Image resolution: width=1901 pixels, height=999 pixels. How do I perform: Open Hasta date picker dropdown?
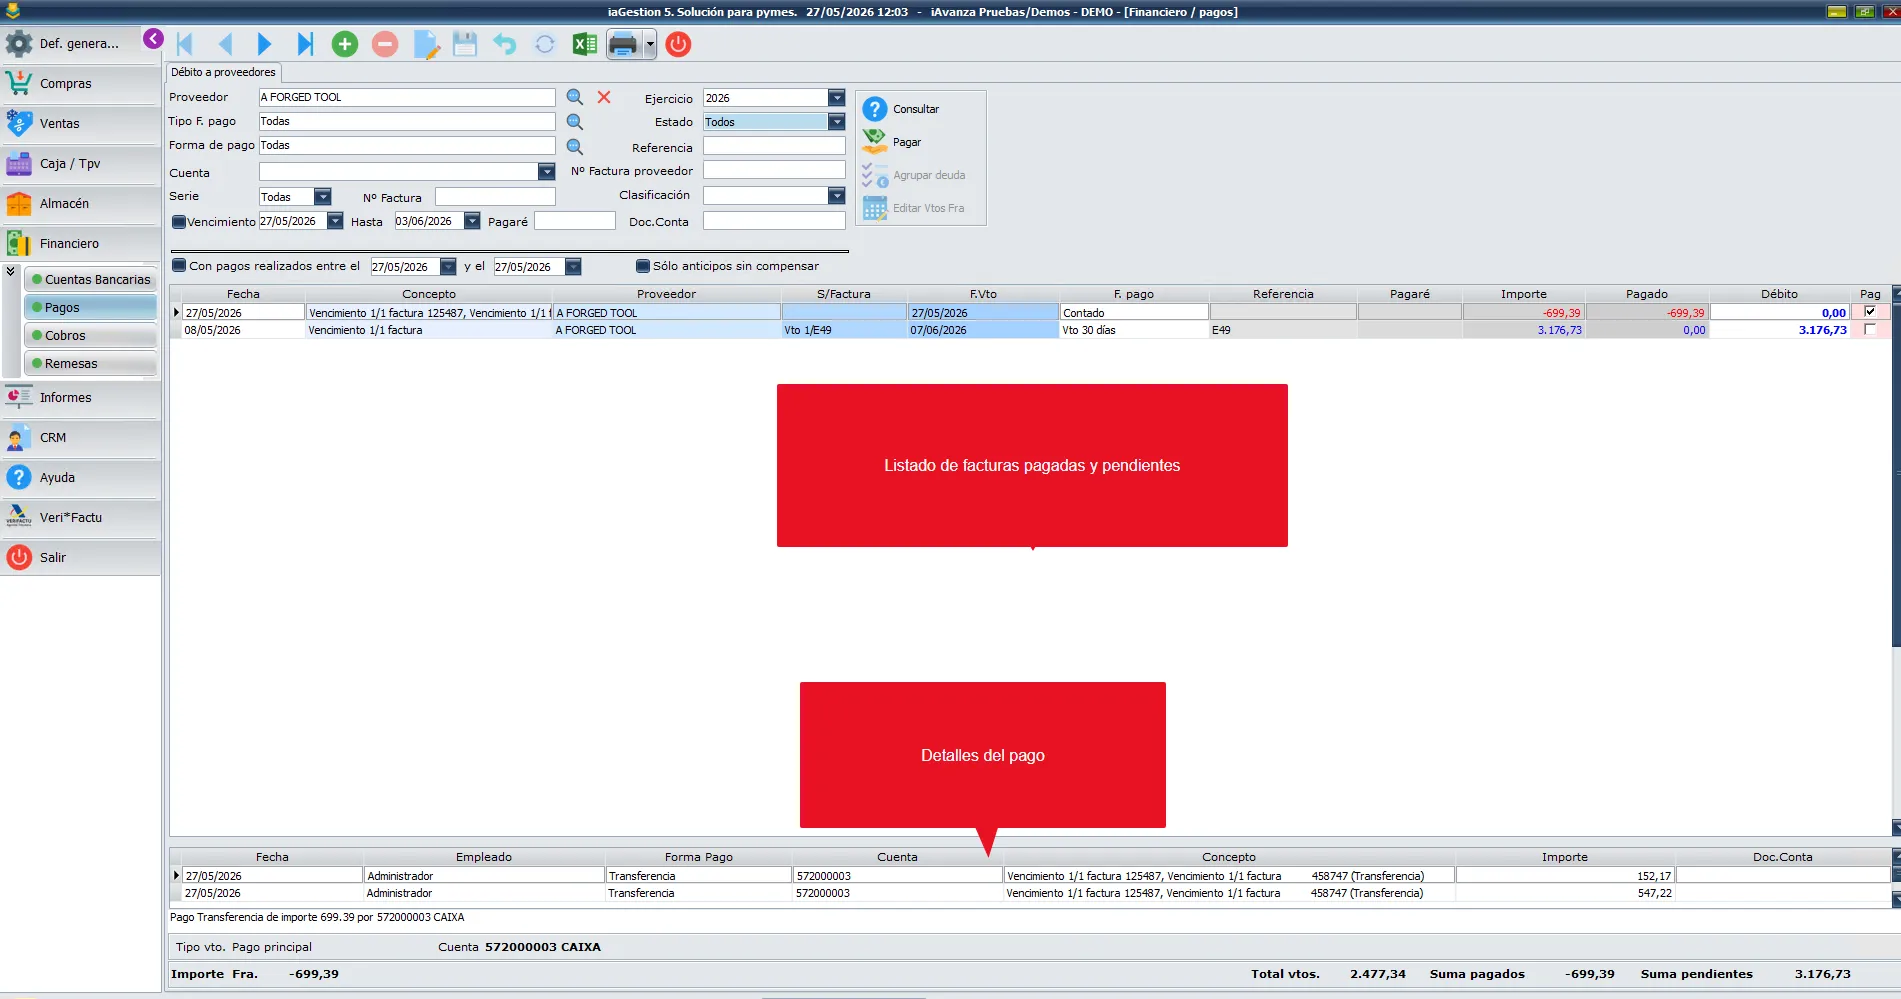click(x=472, y=221)
